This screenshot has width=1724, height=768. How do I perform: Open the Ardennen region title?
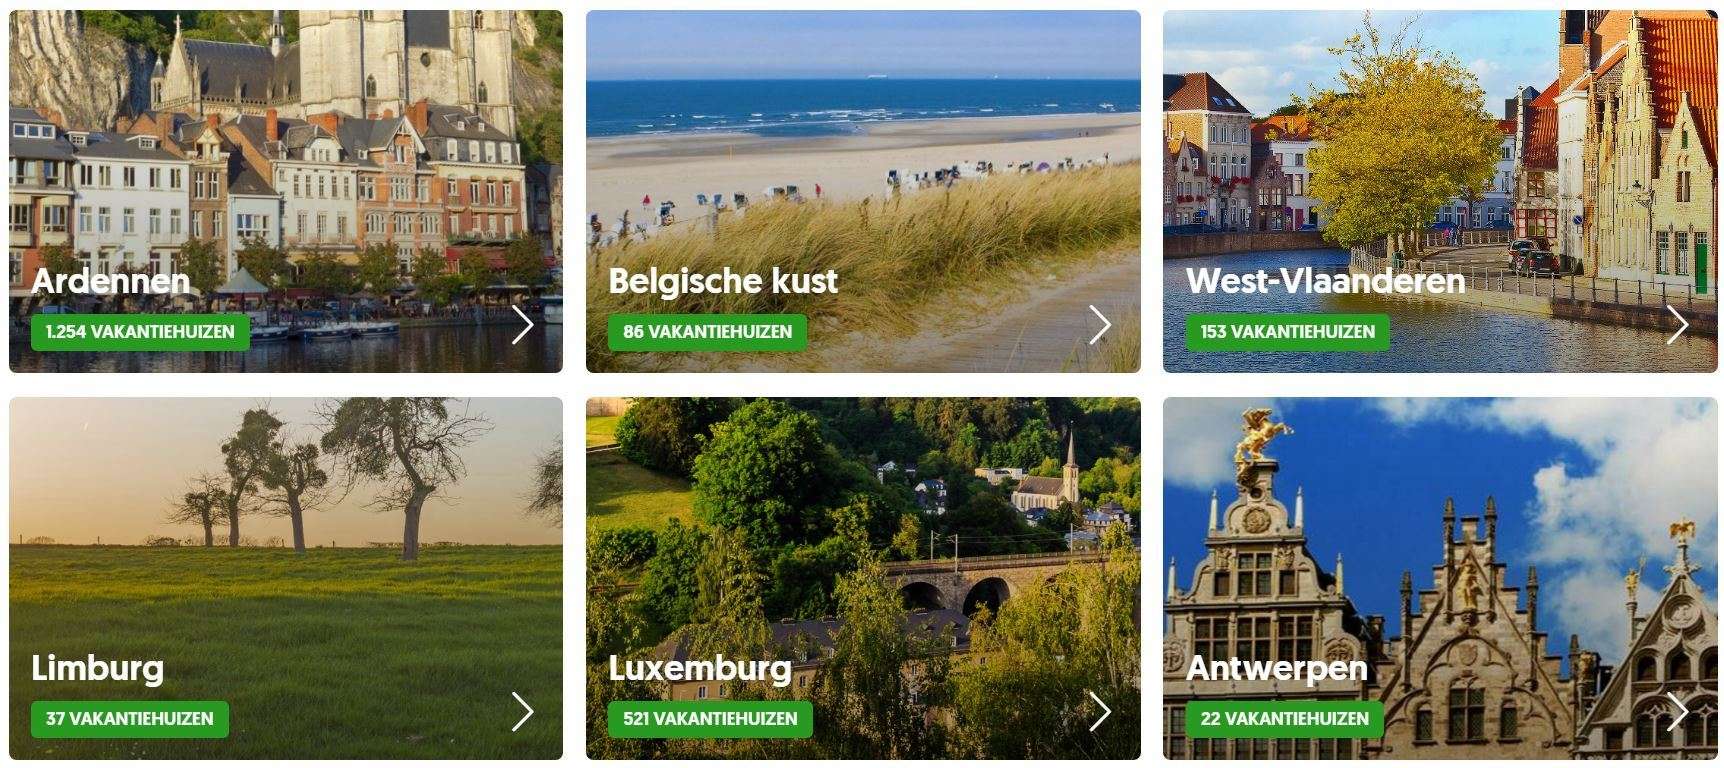pyautogui.click(x=110, y=281)
